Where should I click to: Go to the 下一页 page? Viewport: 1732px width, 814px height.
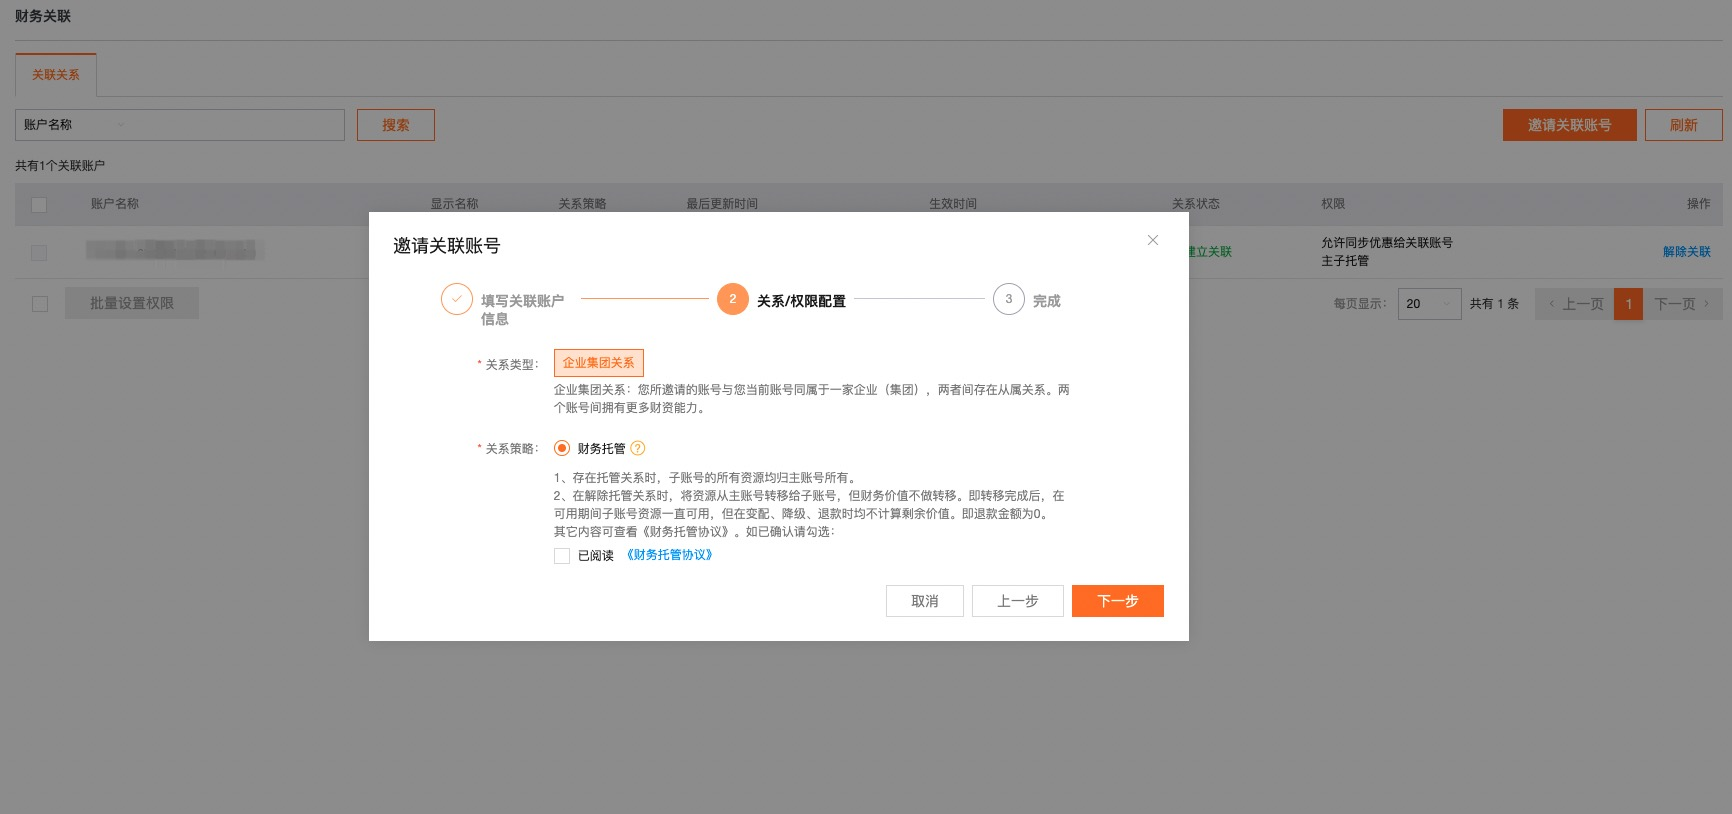click(1683, 304)
